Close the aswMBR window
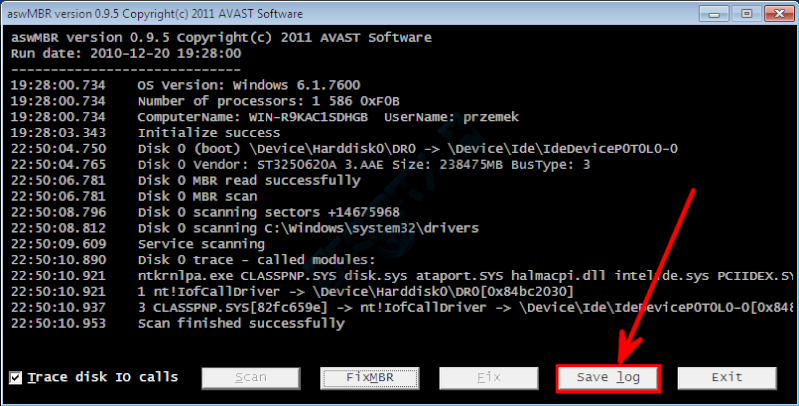This screenshot has width=799, height=406. coord(779,14)
